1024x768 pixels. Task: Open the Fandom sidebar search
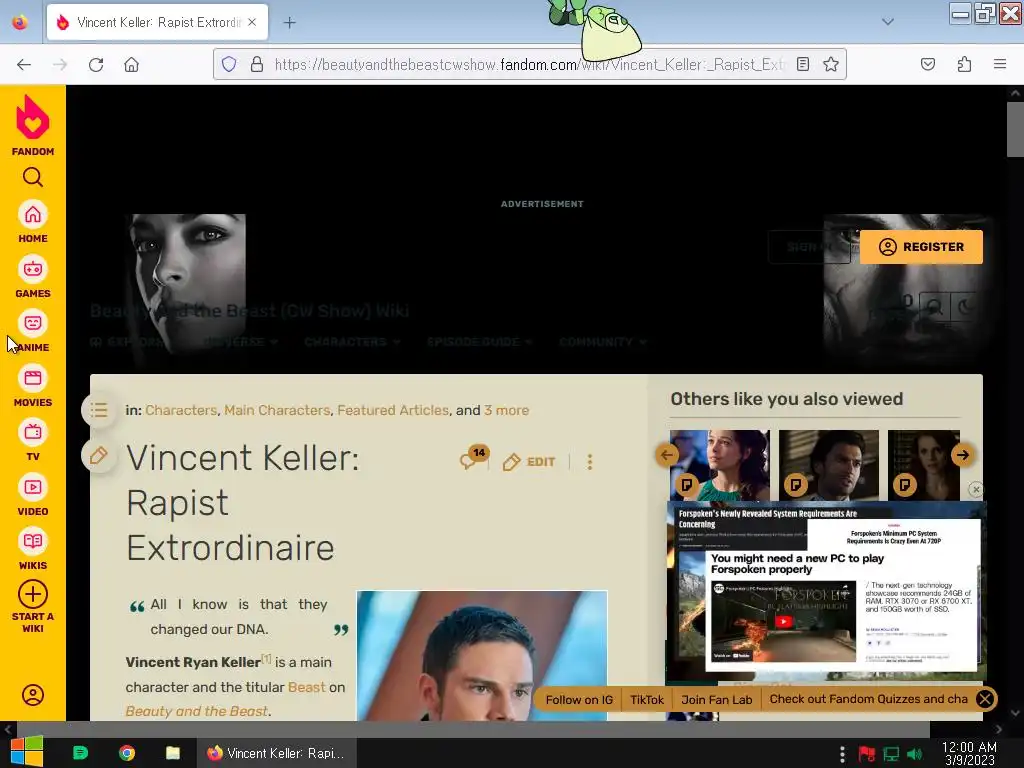point(33,177)
